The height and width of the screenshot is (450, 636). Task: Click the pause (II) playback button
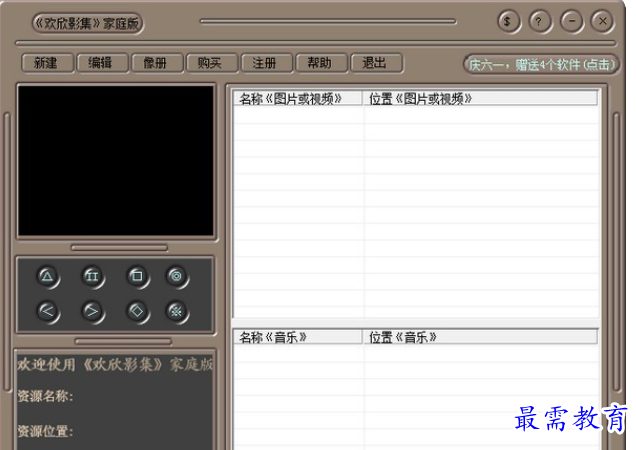click(x=92, y=277)
